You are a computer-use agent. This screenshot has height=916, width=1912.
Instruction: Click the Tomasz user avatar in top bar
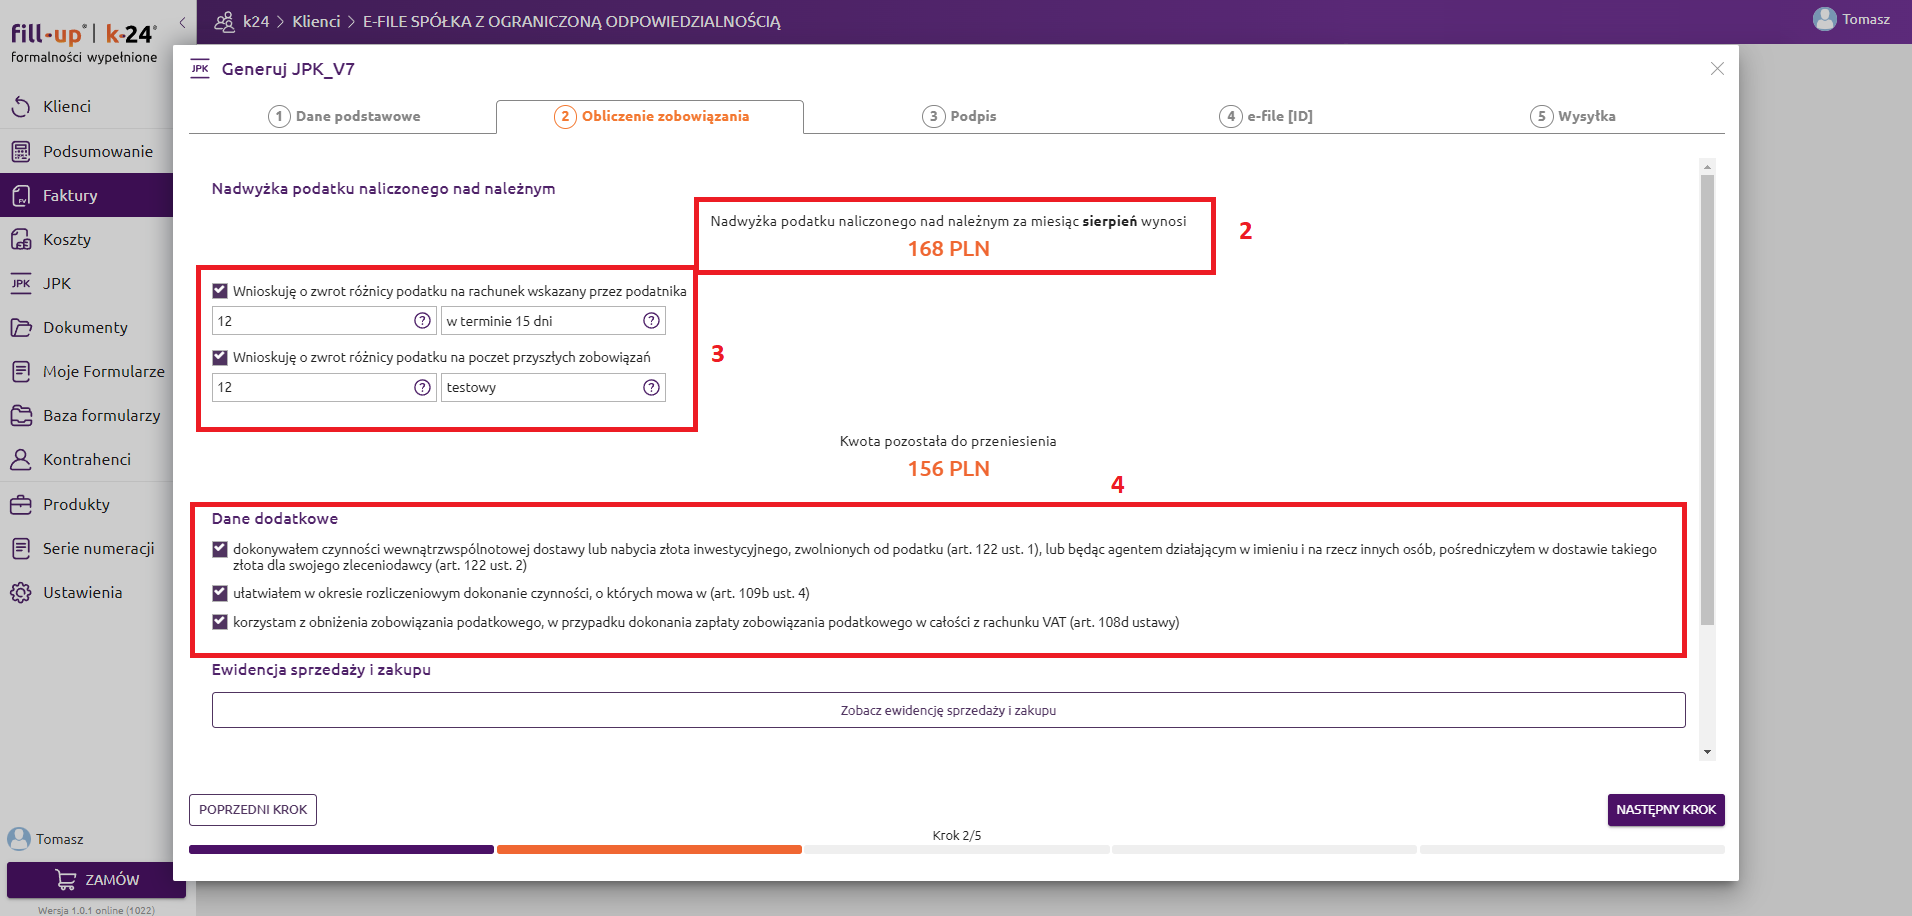point(1824,19)
